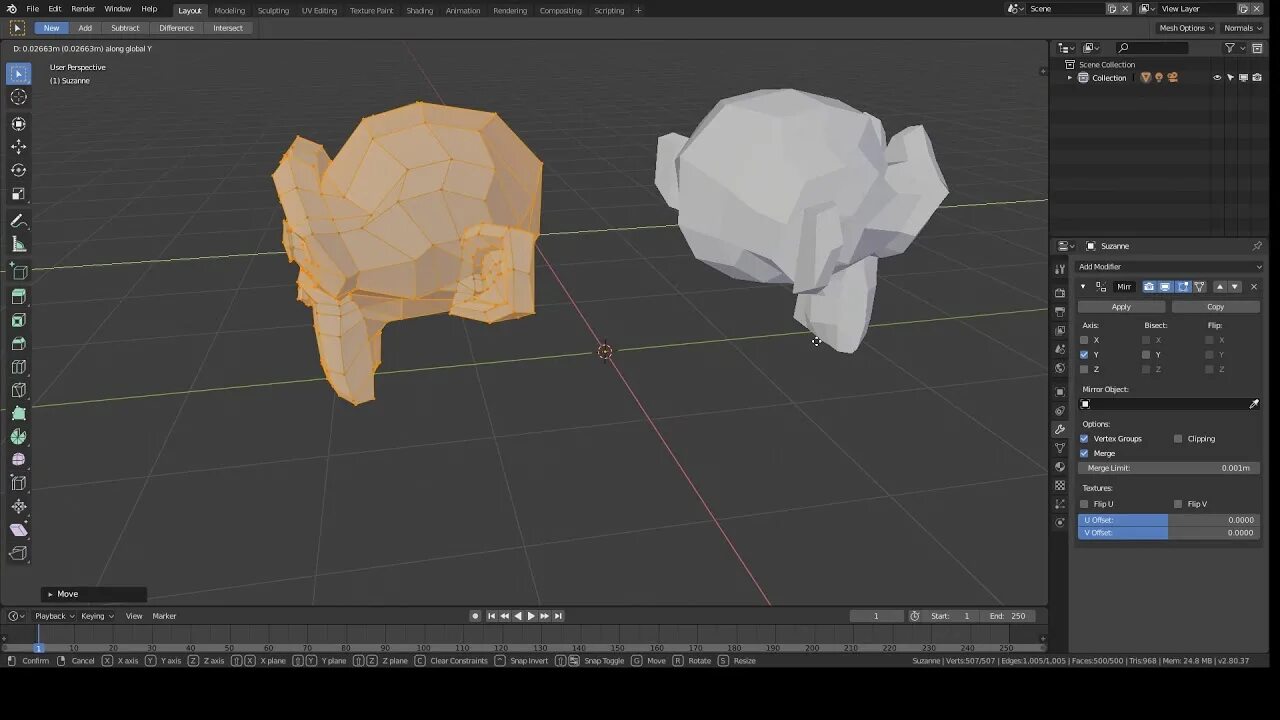Open the Material properties tab icon
The height and width of the screenshot is (720, 1280).
(1060, 467)
